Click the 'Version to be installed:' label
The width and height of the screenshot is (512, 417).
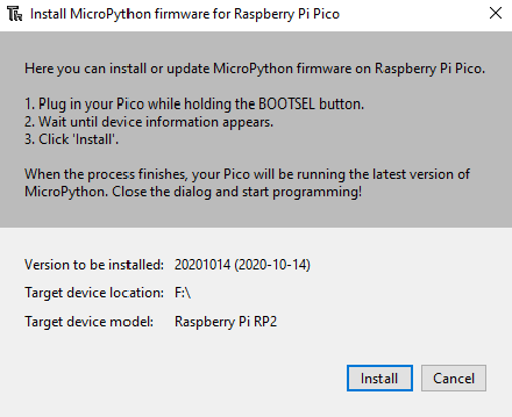(x=94, y=265)
